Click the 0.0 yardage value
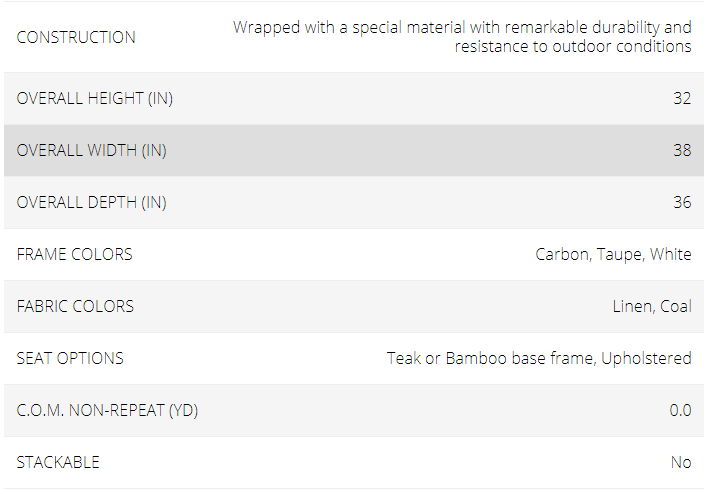 pyautogui.click(x=680, y=410)
